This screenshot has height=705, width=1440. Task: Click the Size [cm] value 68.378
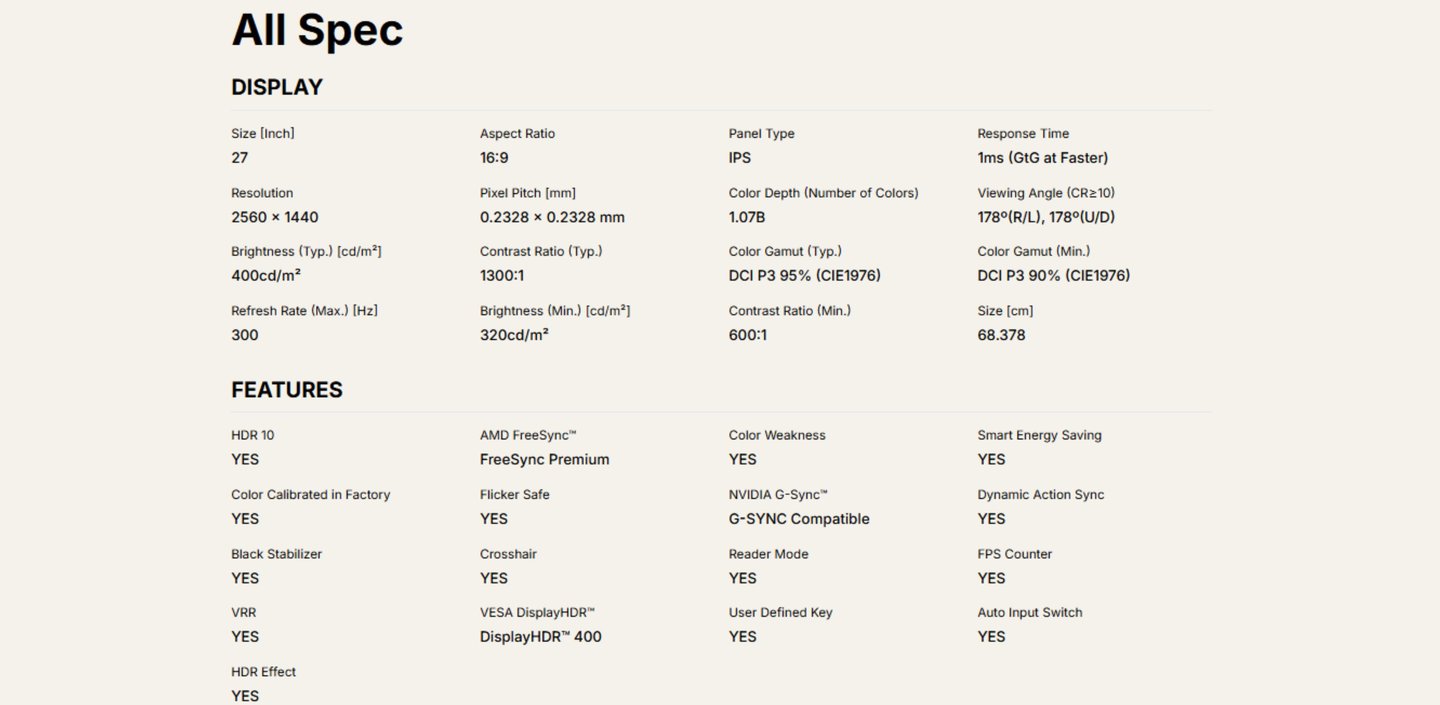(1002, 335)
